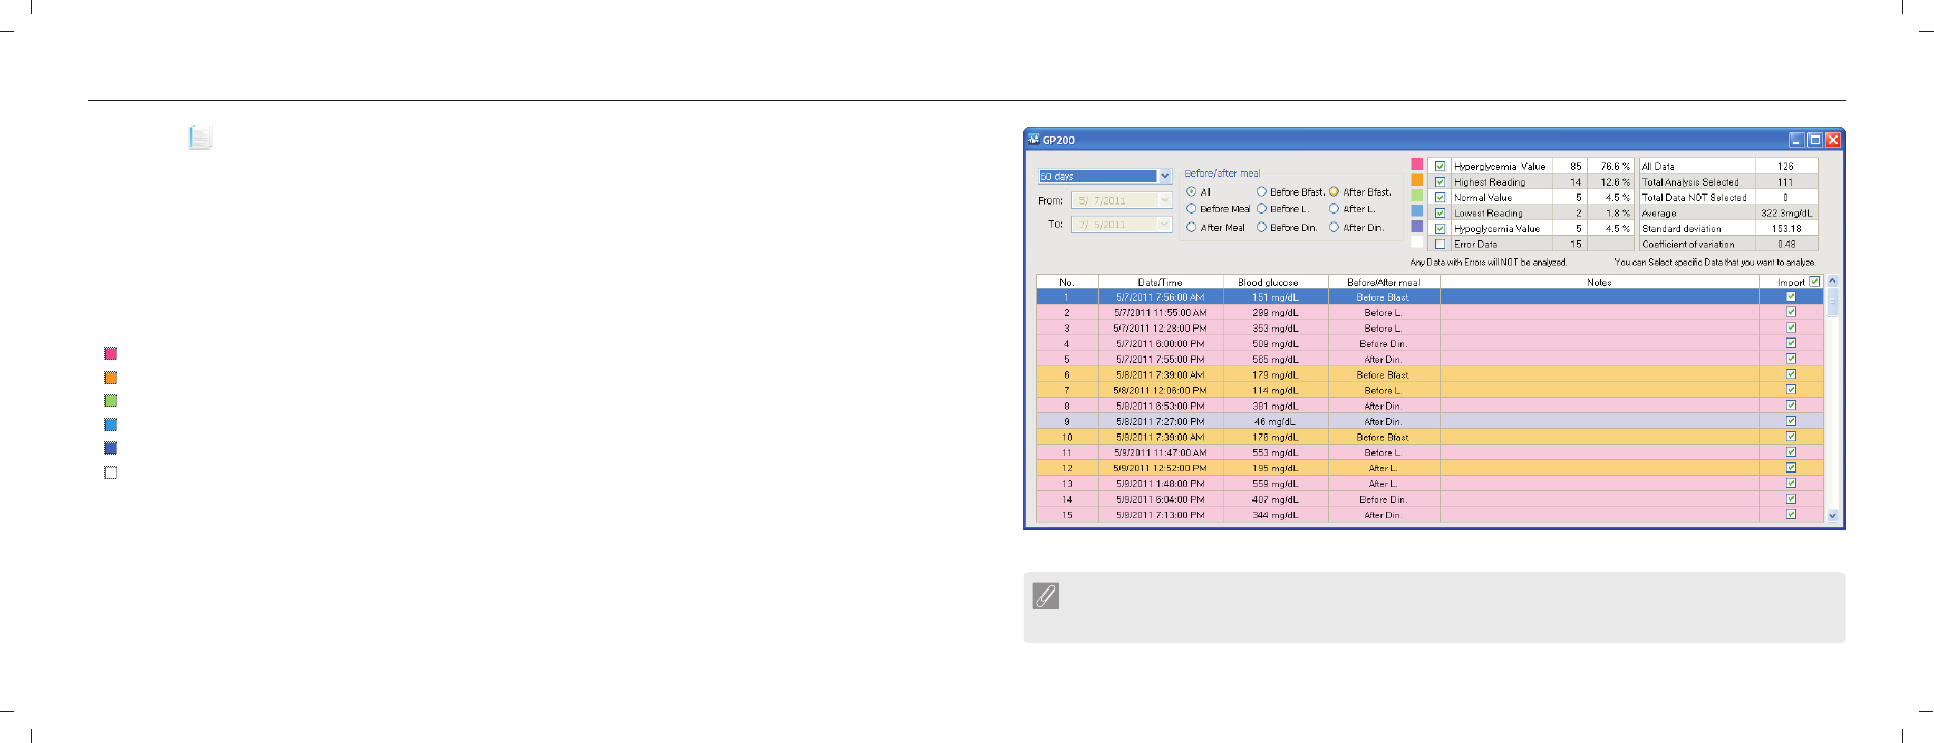
Task: Click the Before/After meal column header
Action: pyautogui.click(x=1384, y=282)
